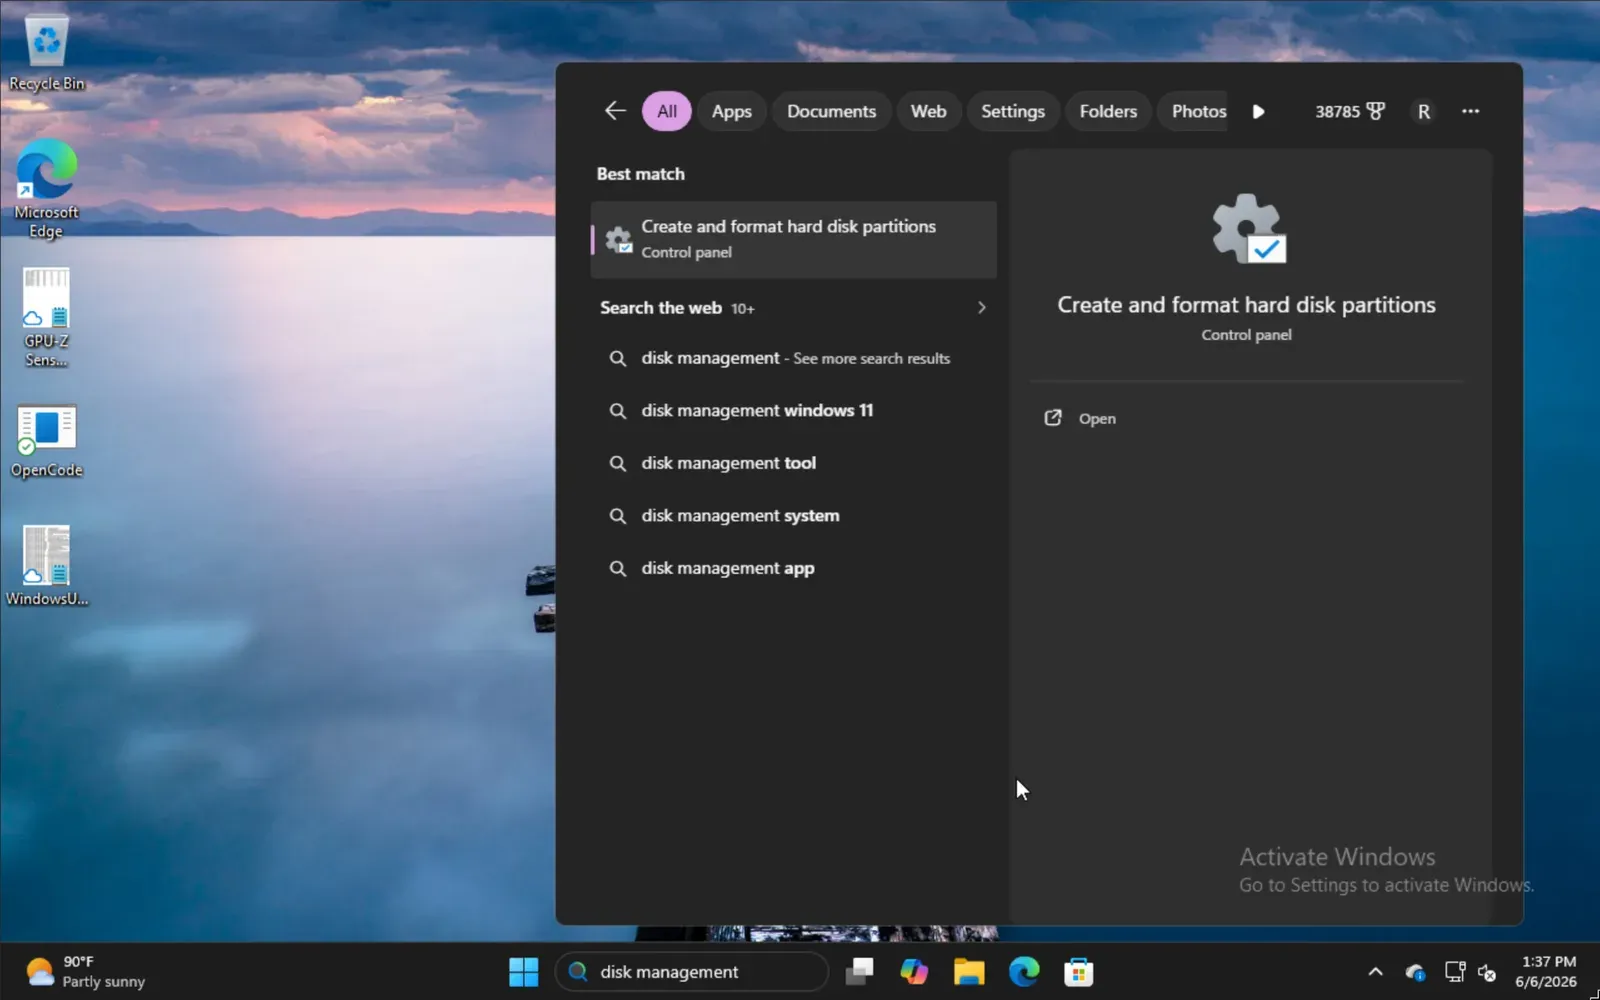The width and height of the screenshot is (1600, 1000).
Task: Show more filter tabs arrow
Action: point(1259,111)
